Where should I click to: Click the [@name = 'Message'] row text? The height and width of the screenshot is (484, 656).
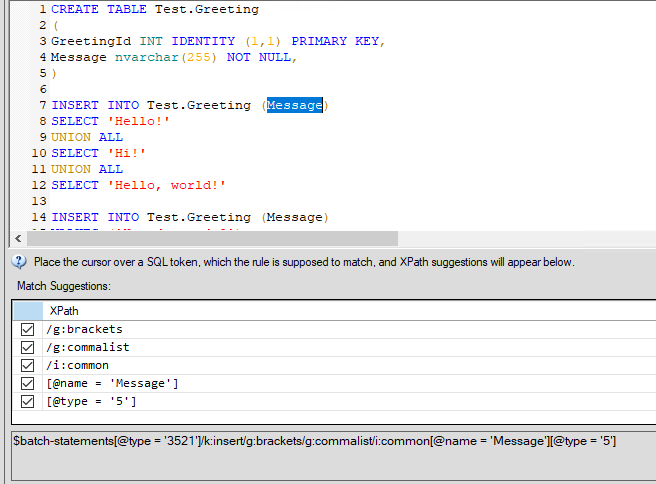[112, 383]
